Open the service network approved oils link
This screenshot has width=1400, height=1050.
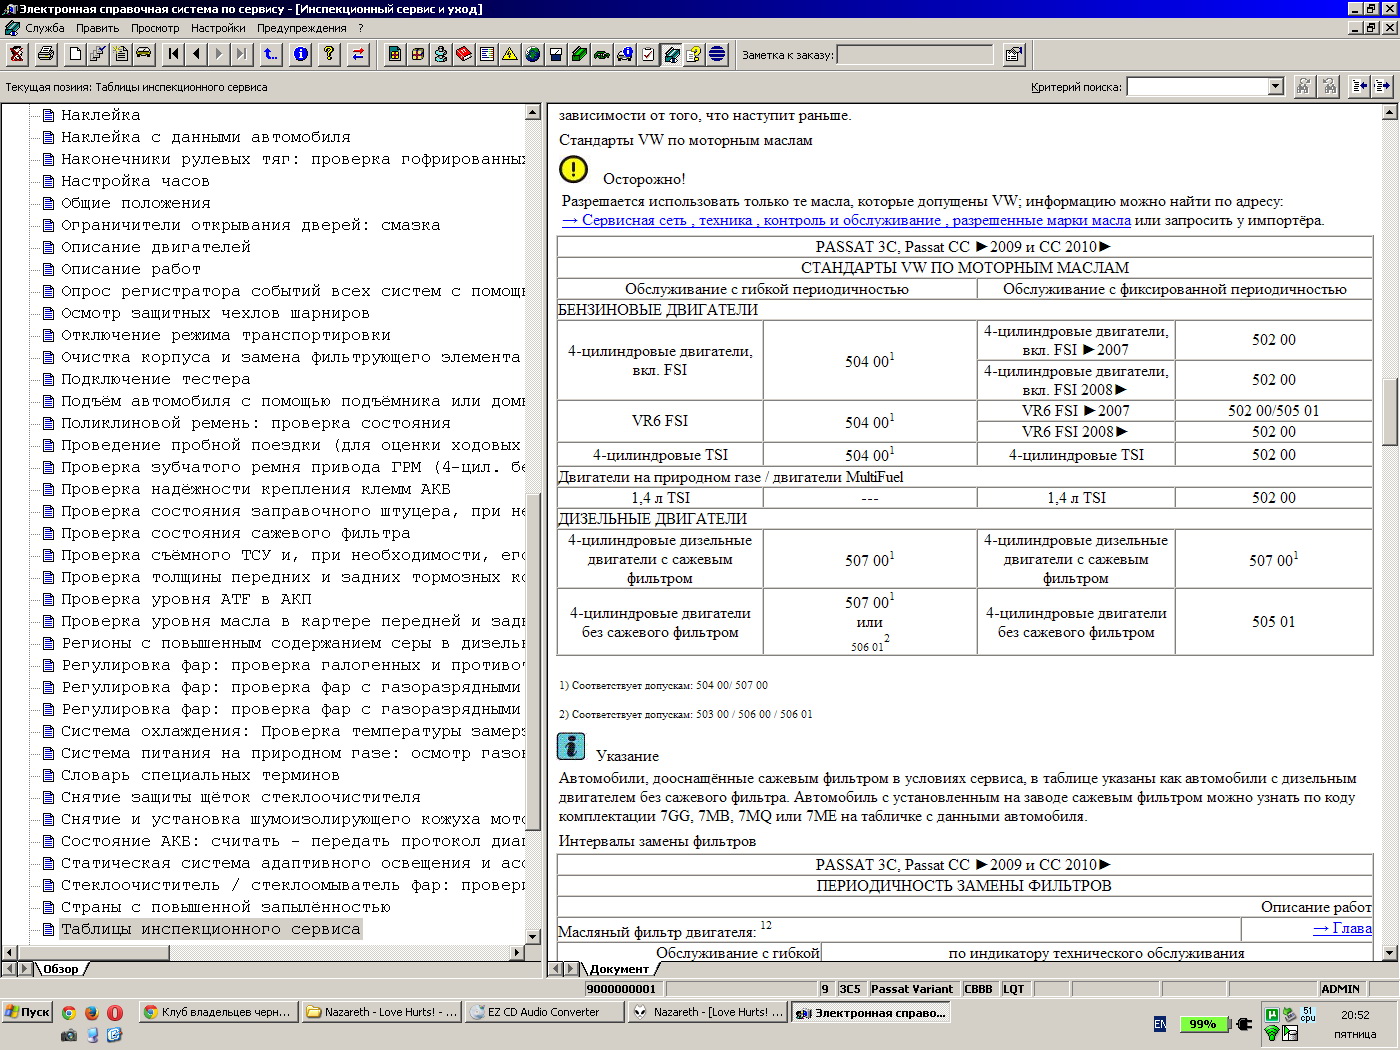[846, 220]
